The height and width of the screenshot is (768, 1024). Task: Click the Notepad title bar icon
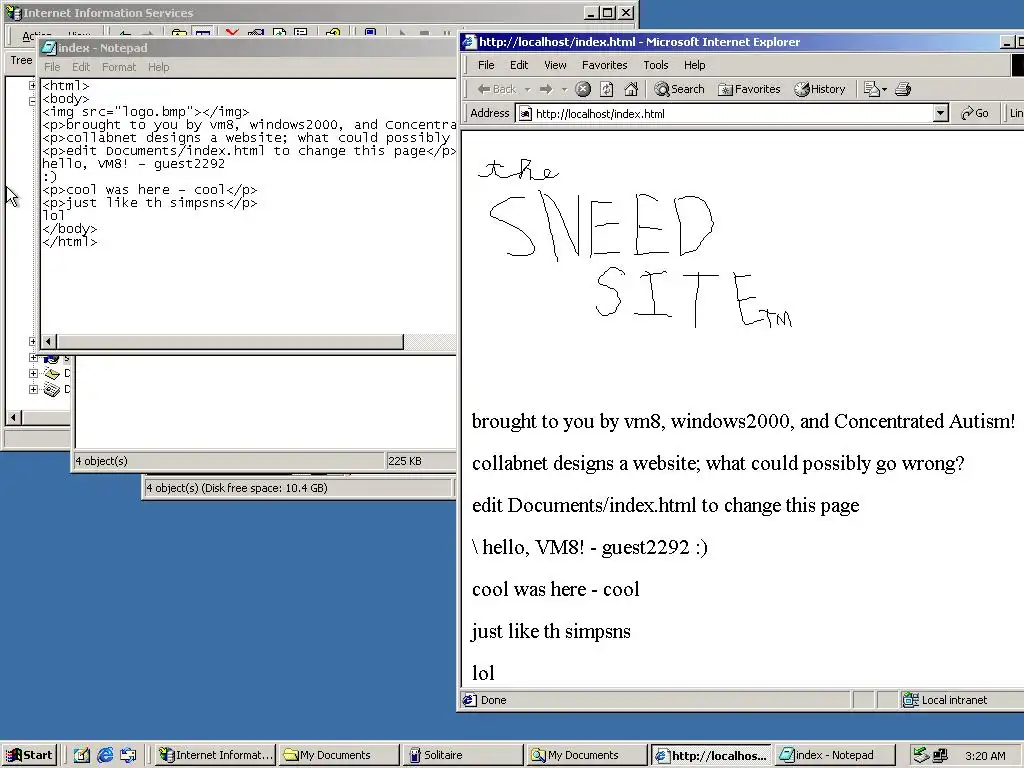(49, 48)
